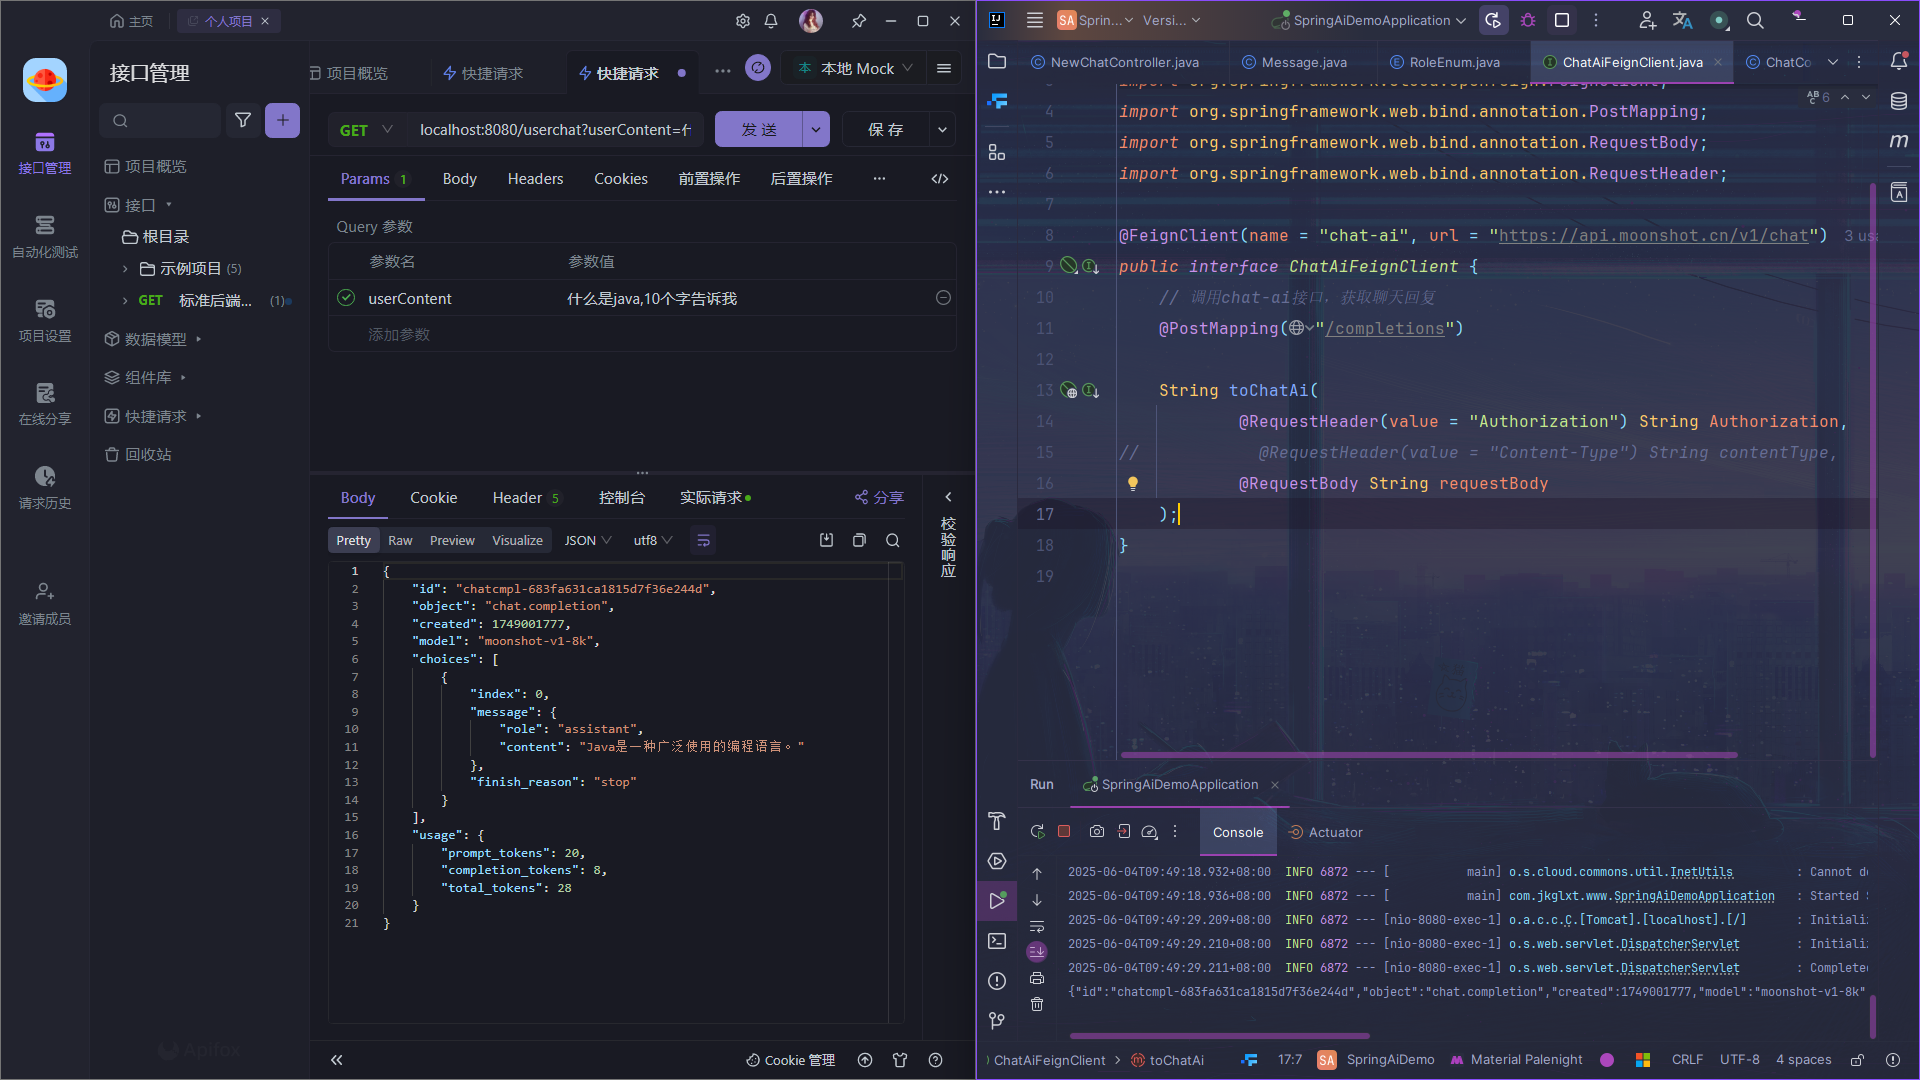Screen dimensions: 1920x1080
Task: View response as code using the </> icon
Action: [x=940, y=178]
